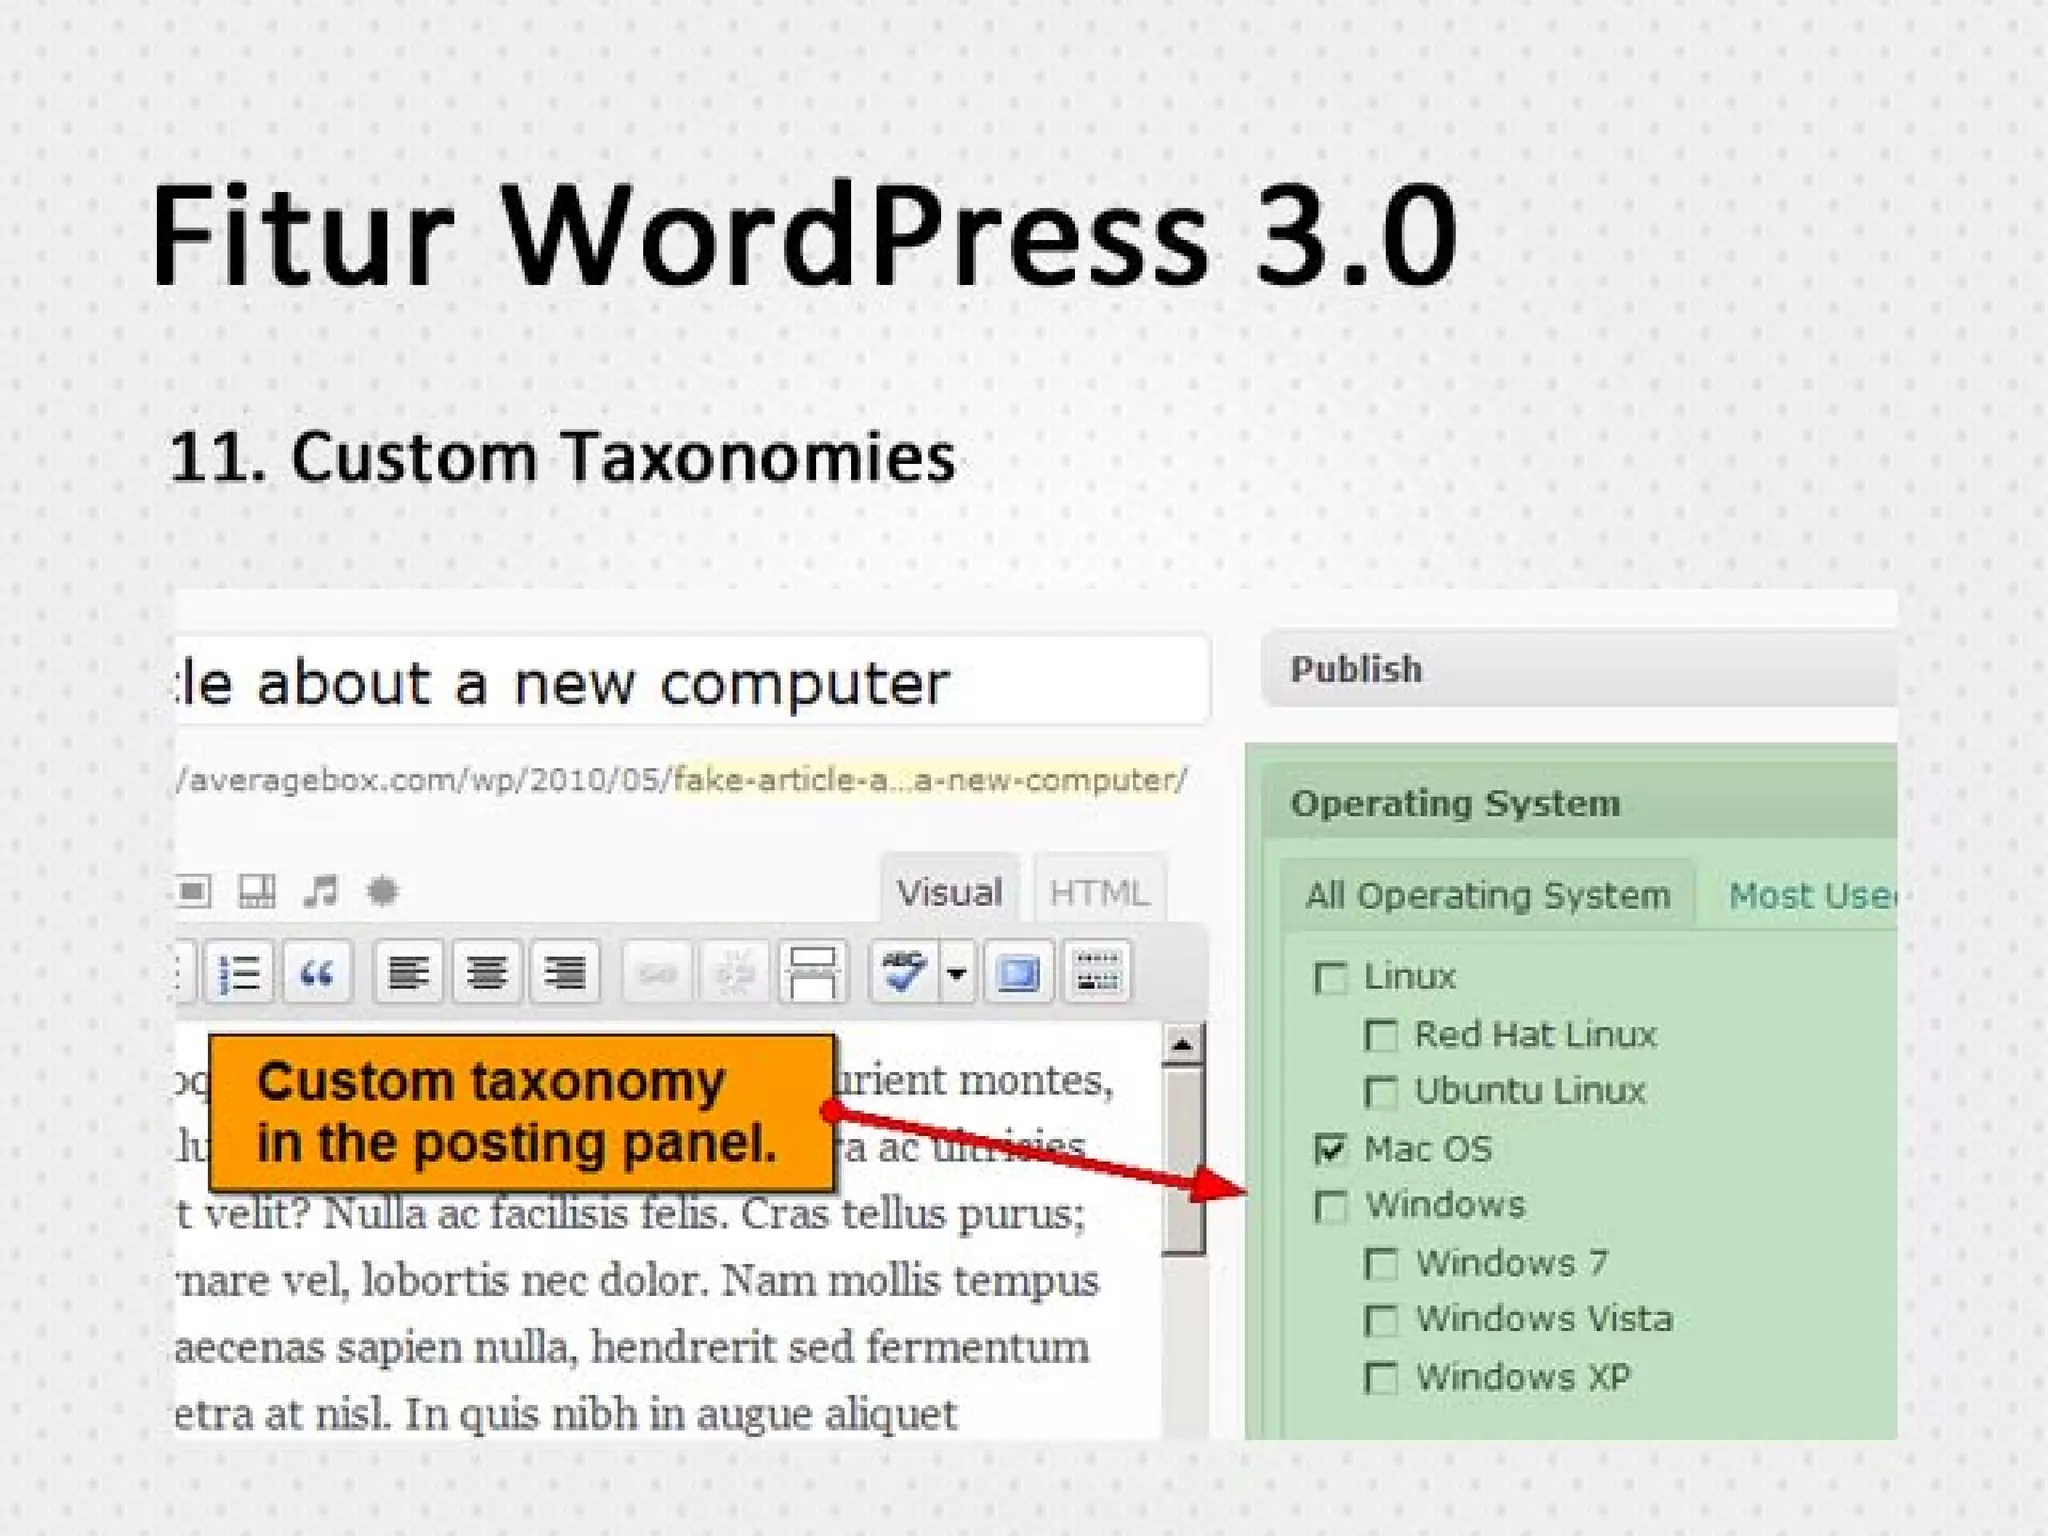Click text 'Cras tellus purus;' in editor
The image size is (2048, 1536).
[x=913, y=1214]
